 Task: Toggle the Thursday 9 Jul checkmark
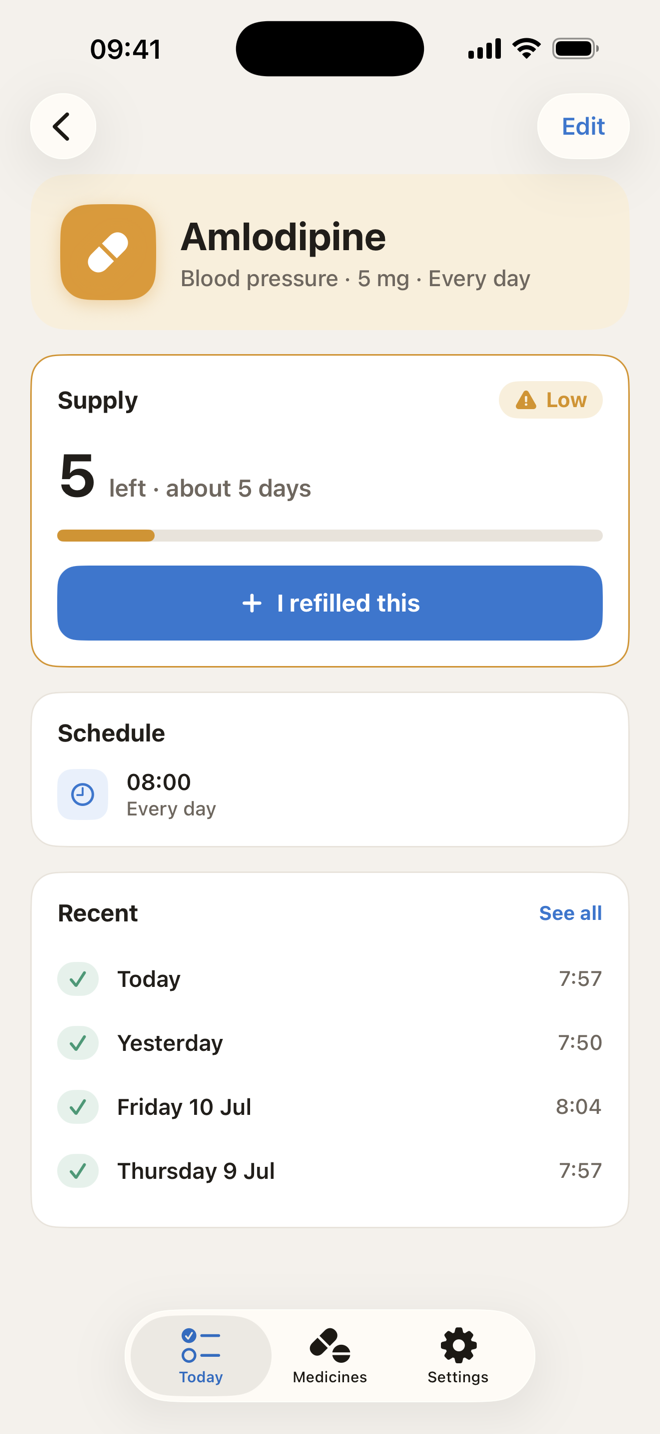point(78,1171)
